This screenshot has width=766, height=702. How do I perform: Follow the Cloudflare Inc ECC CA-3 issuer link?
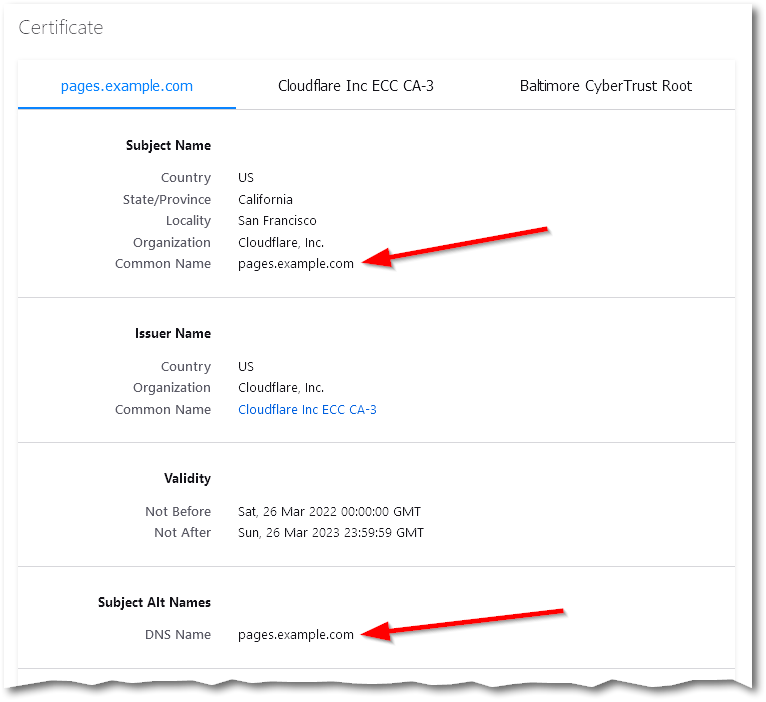(x=307, y=409)
